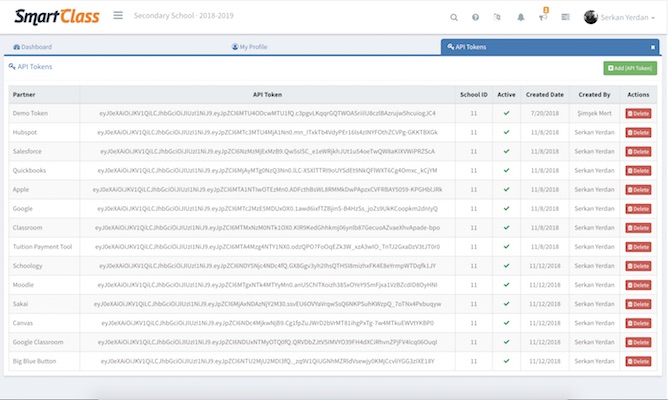Viewport: 668px width, 400px height.
Task: Delete the Canvas token
Action: tap(638, 323)
